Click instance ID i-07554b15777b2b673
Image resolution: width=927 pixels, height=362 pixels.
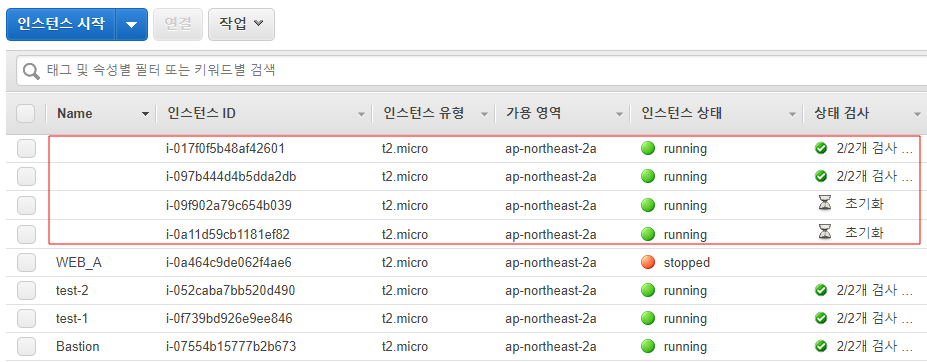tap(231, 346)
